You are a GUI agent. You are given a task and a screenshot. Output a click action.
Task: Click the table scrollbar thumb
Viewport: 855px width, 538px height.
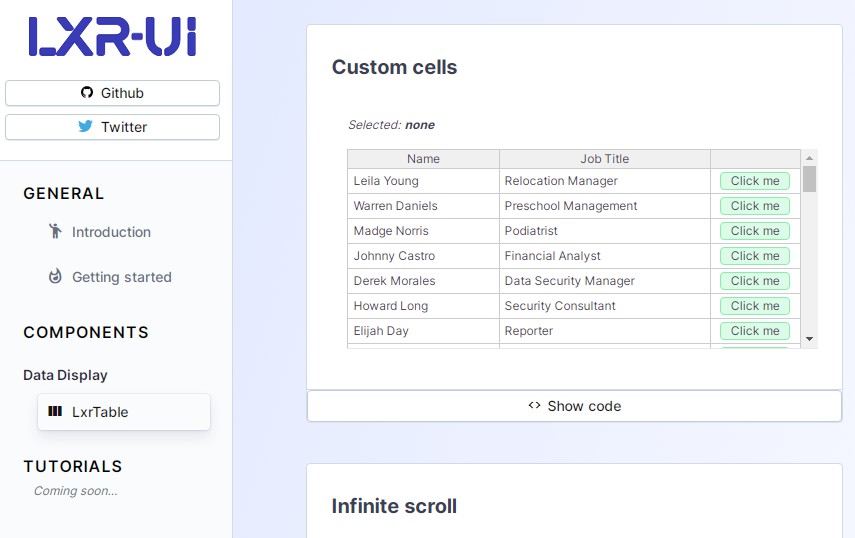click(x=810, y=179)
